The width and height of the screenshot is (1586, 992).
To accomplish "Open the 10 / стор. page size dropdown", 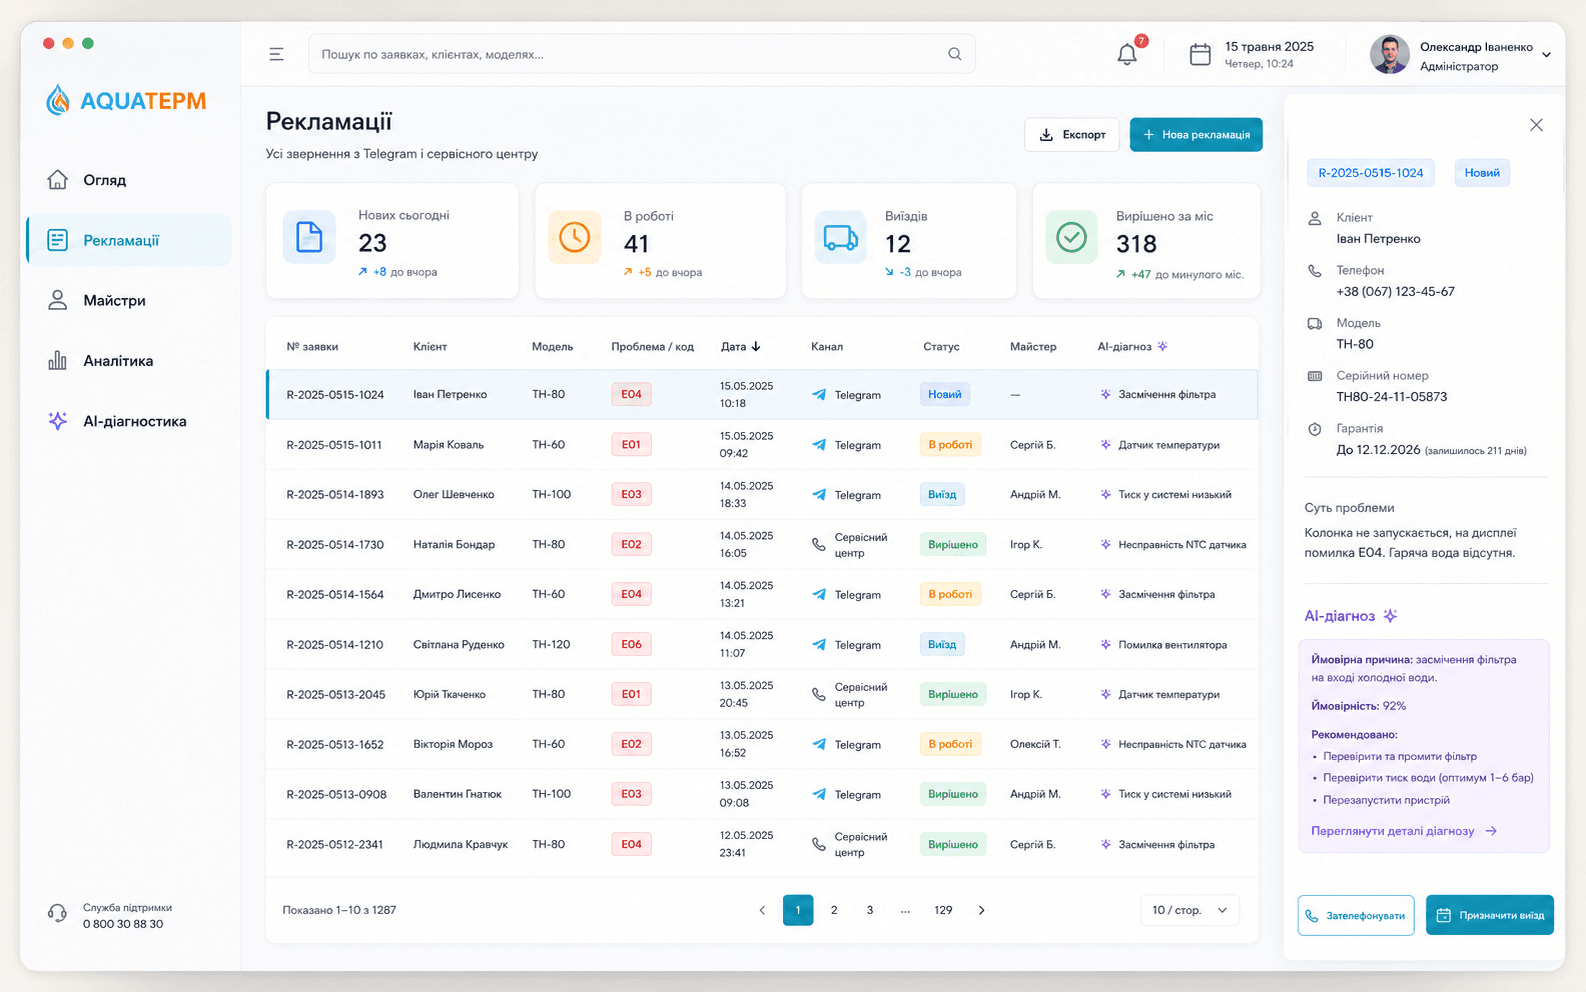I will tap(1190, 910).
